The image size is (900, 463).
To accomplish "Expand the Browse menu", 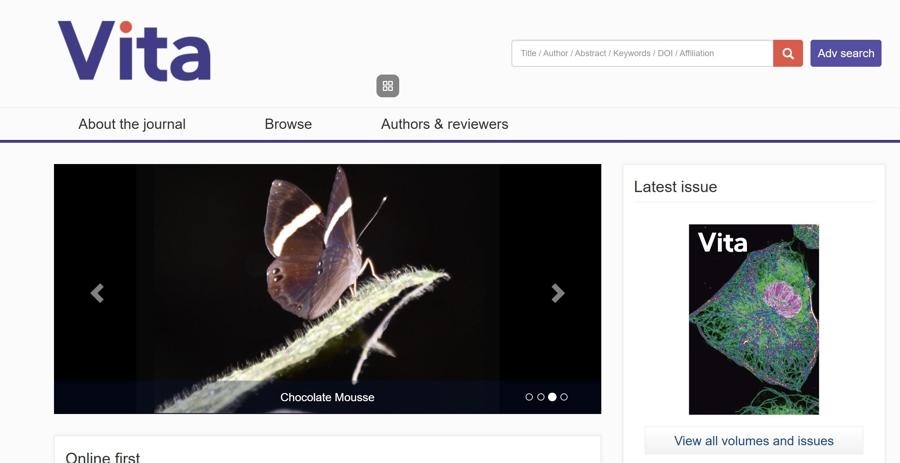I will (288, 124).
